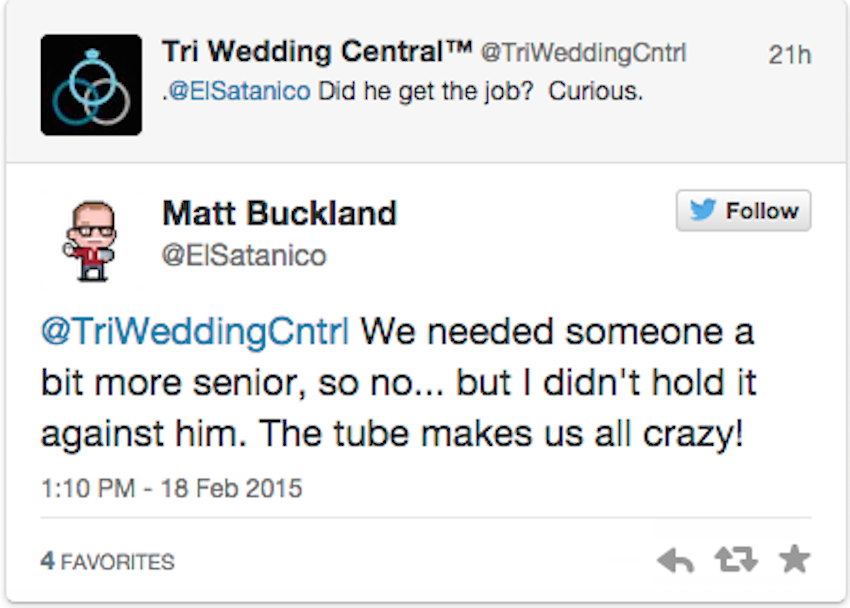Screen dimensions: 850x608
Task: Open the 1:10 PM - 18 Feb 2015 timestamp
Action: pyautogui.click(x=171, y=488)
